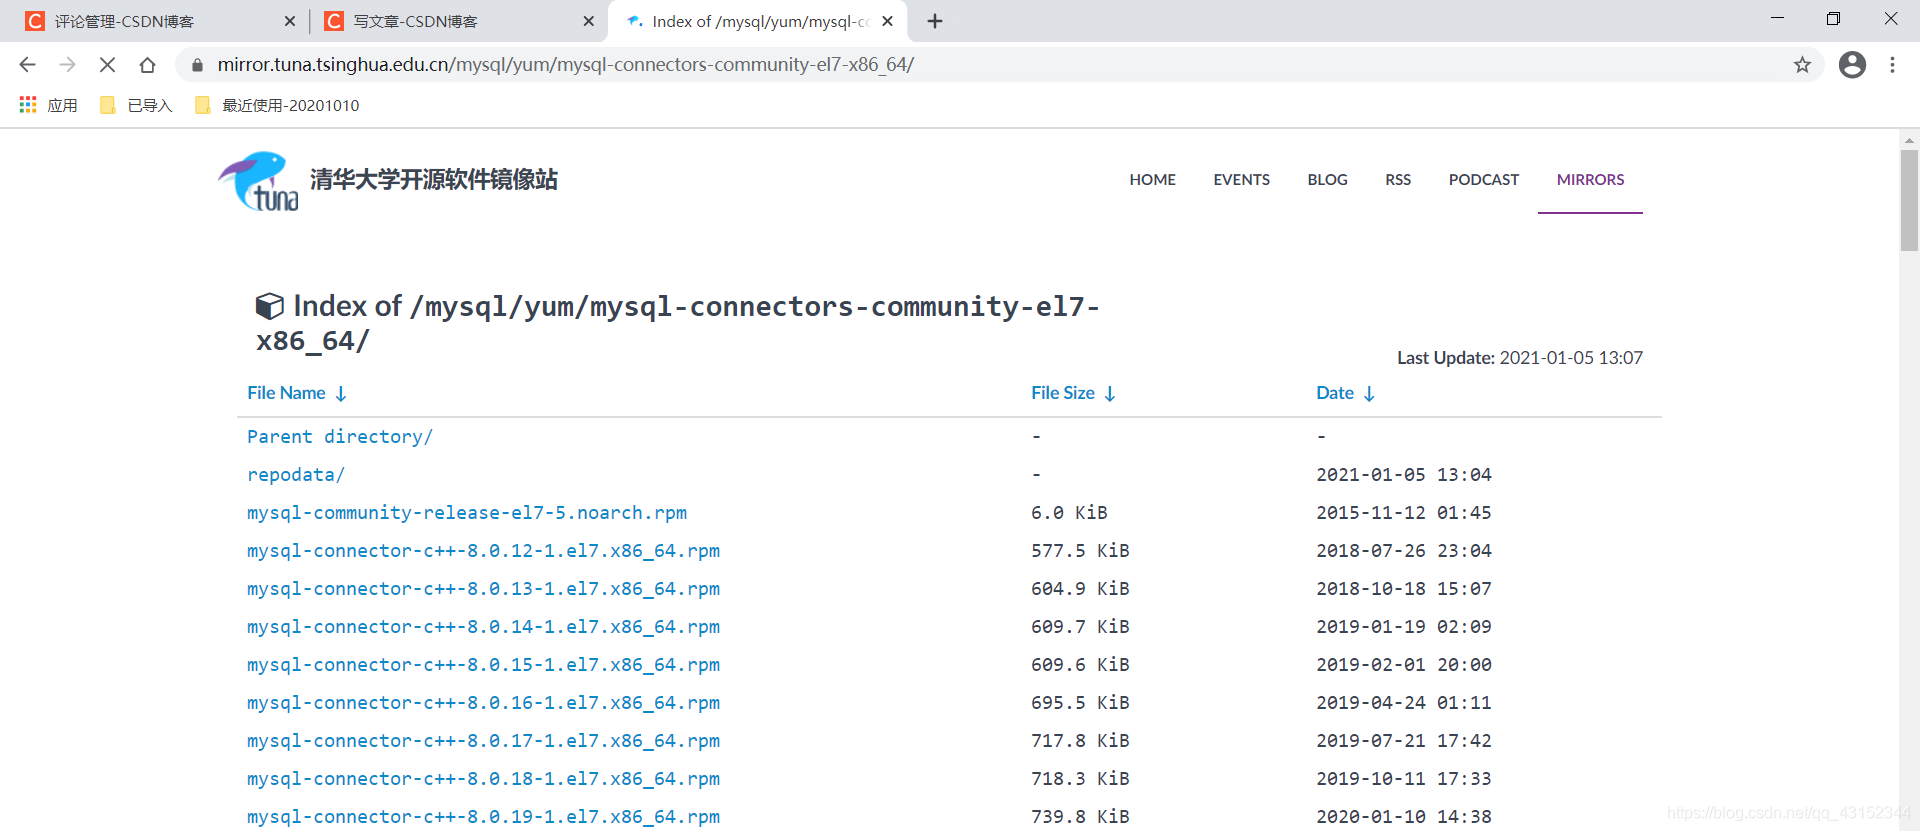Open the HOME navigation item

click(1152, 180)
